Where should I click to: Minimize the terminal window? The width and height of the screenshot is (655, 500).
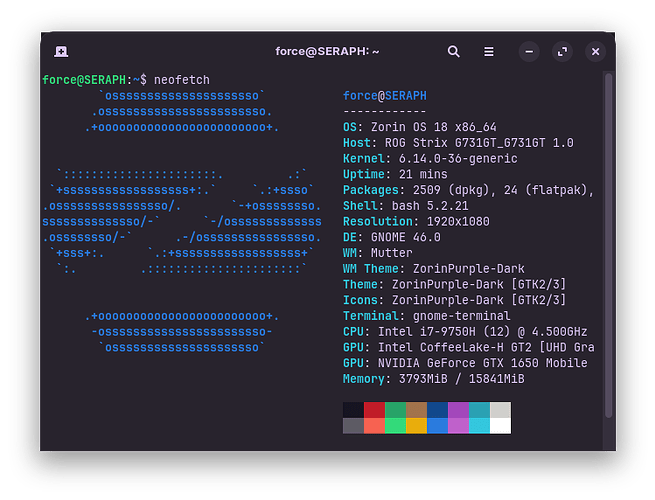pos(529,52)
